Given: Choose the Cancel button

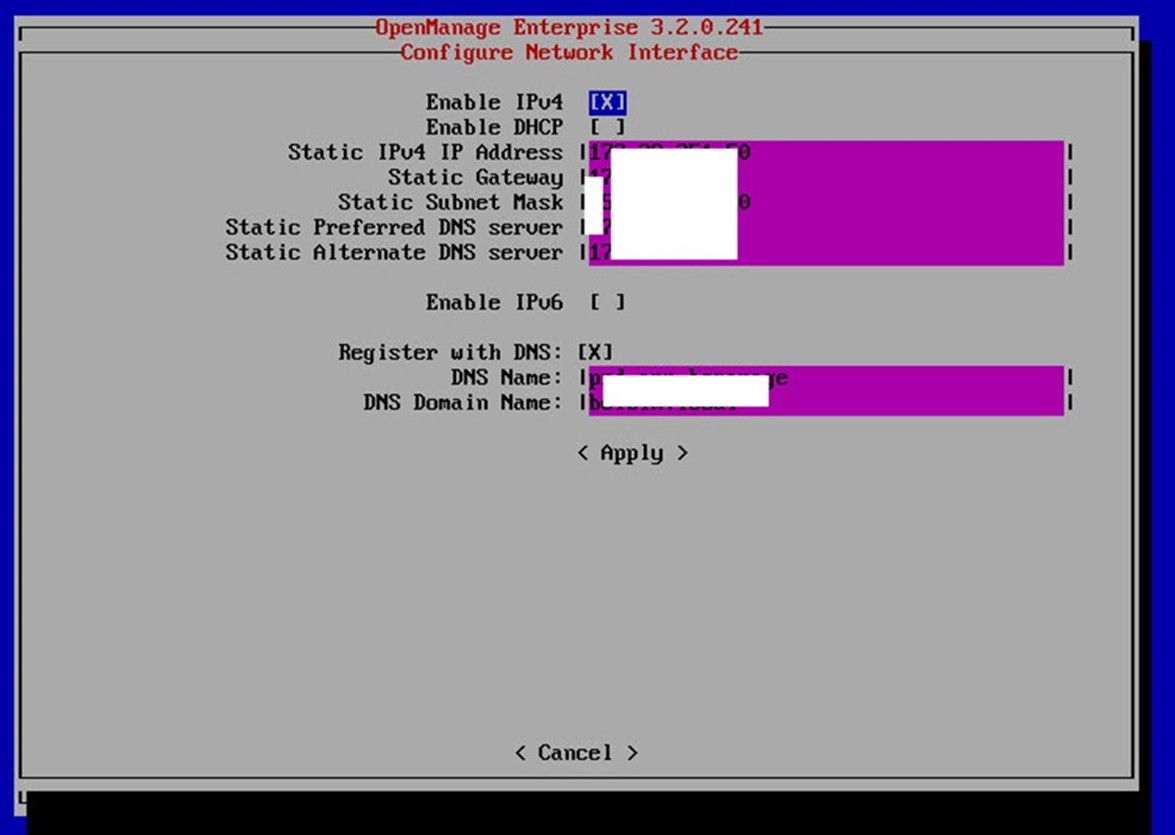Looking at the screenshot, I should (576, 753).
